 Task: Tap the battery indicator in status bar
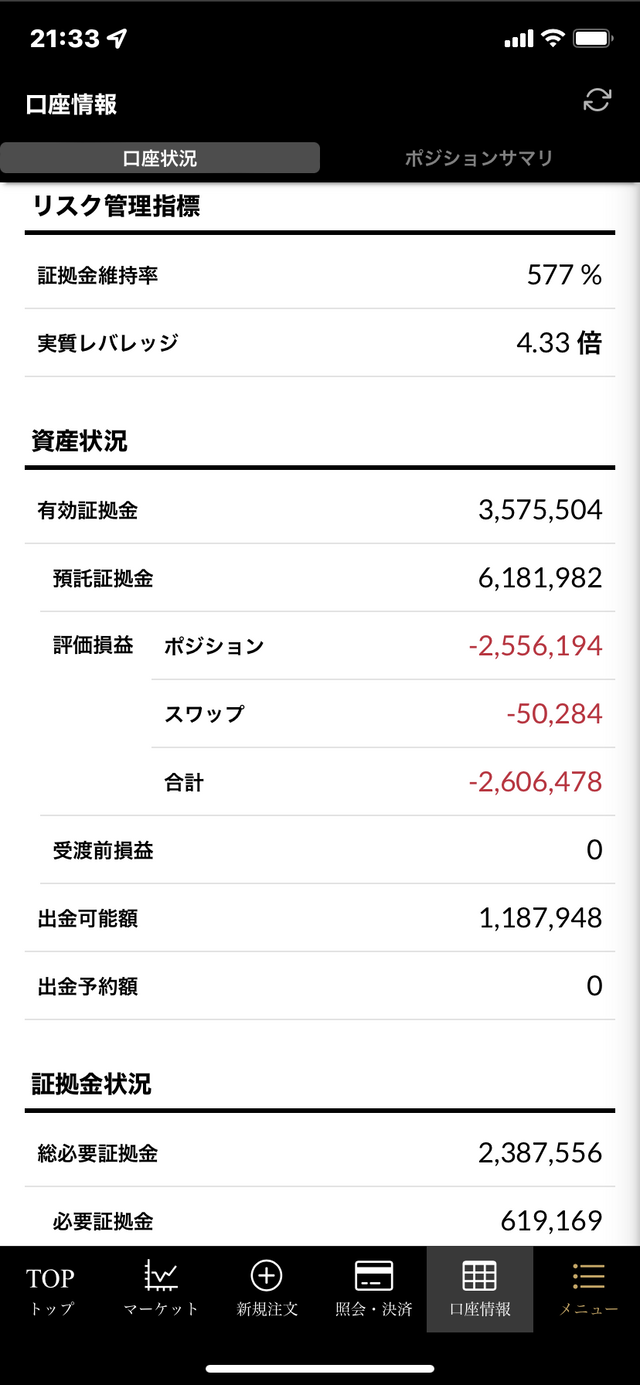click(x=593, y=39)
